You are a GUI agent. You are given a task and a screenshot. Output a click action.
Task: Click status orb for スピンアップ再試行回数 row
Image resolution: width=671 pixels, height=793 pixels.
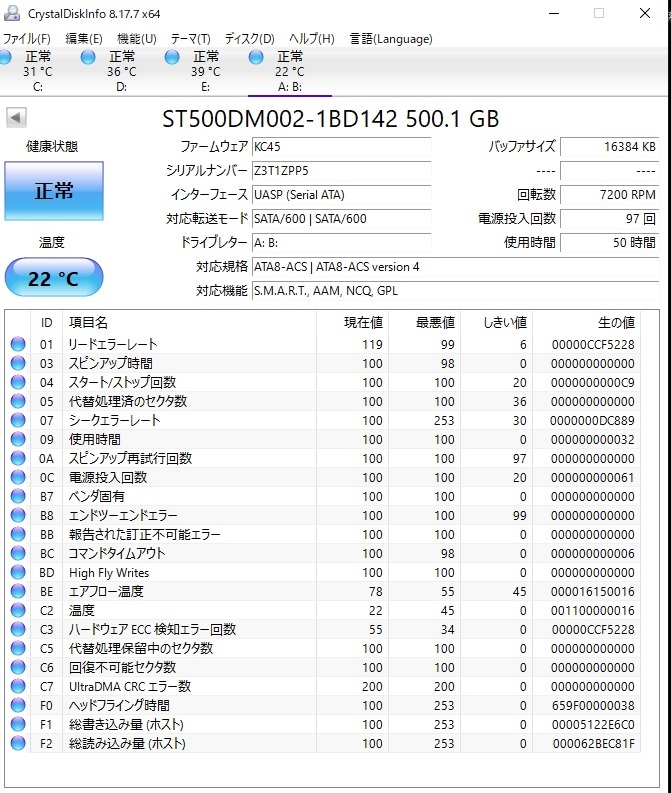pos(18,458)
